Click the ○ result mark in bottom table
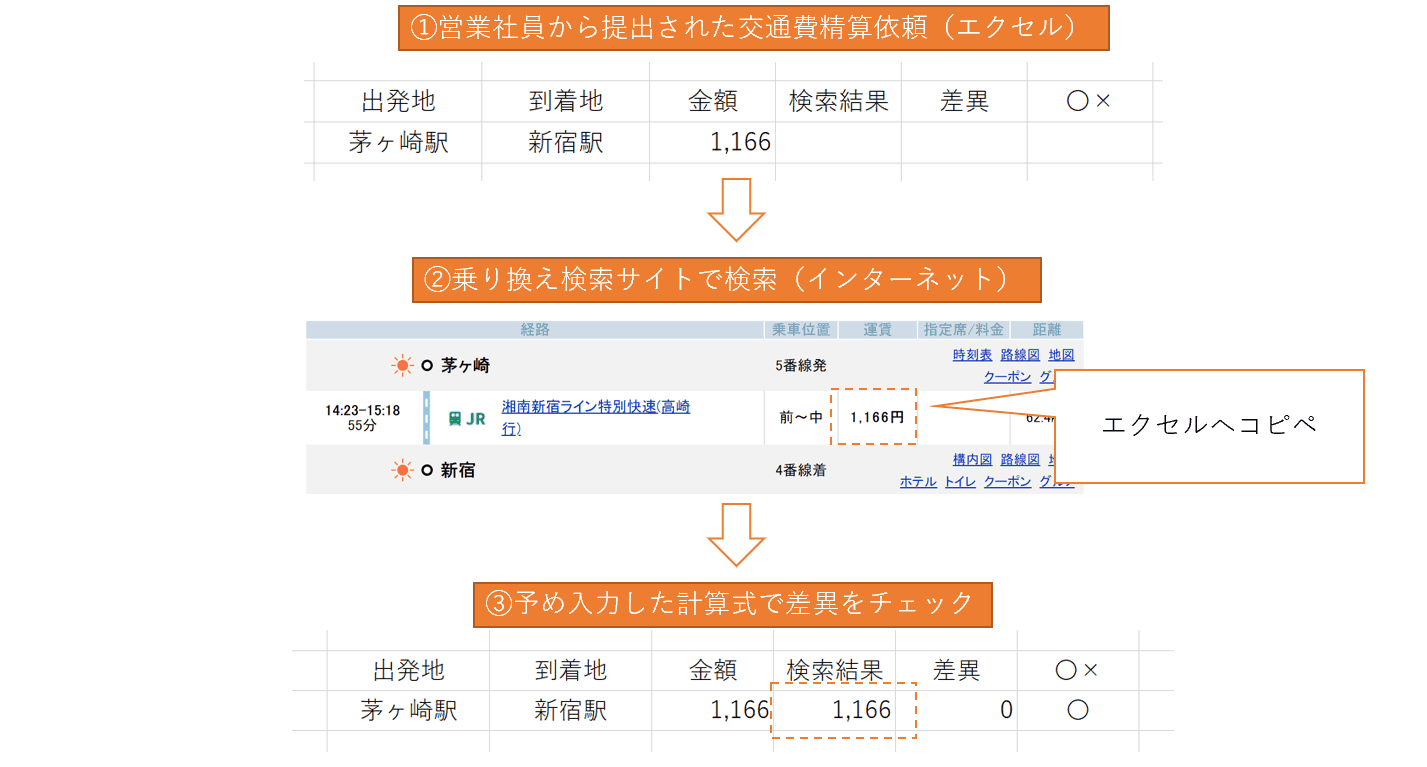 1077,710
